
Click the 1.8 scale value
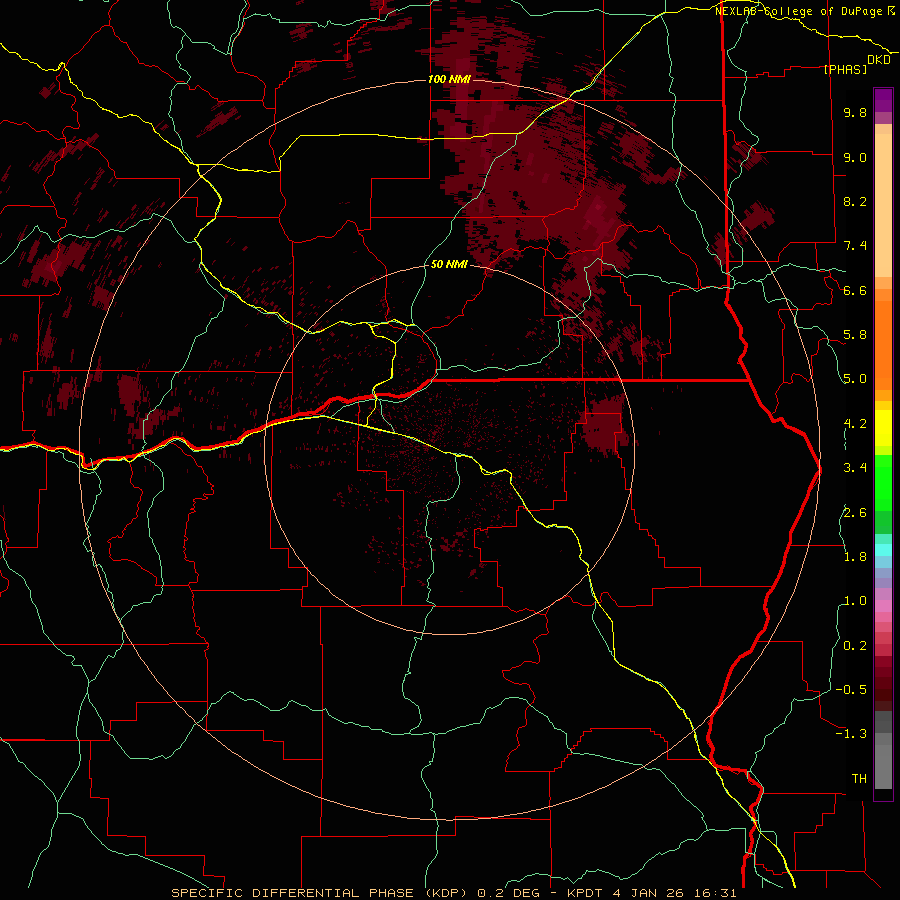(855, 557)
